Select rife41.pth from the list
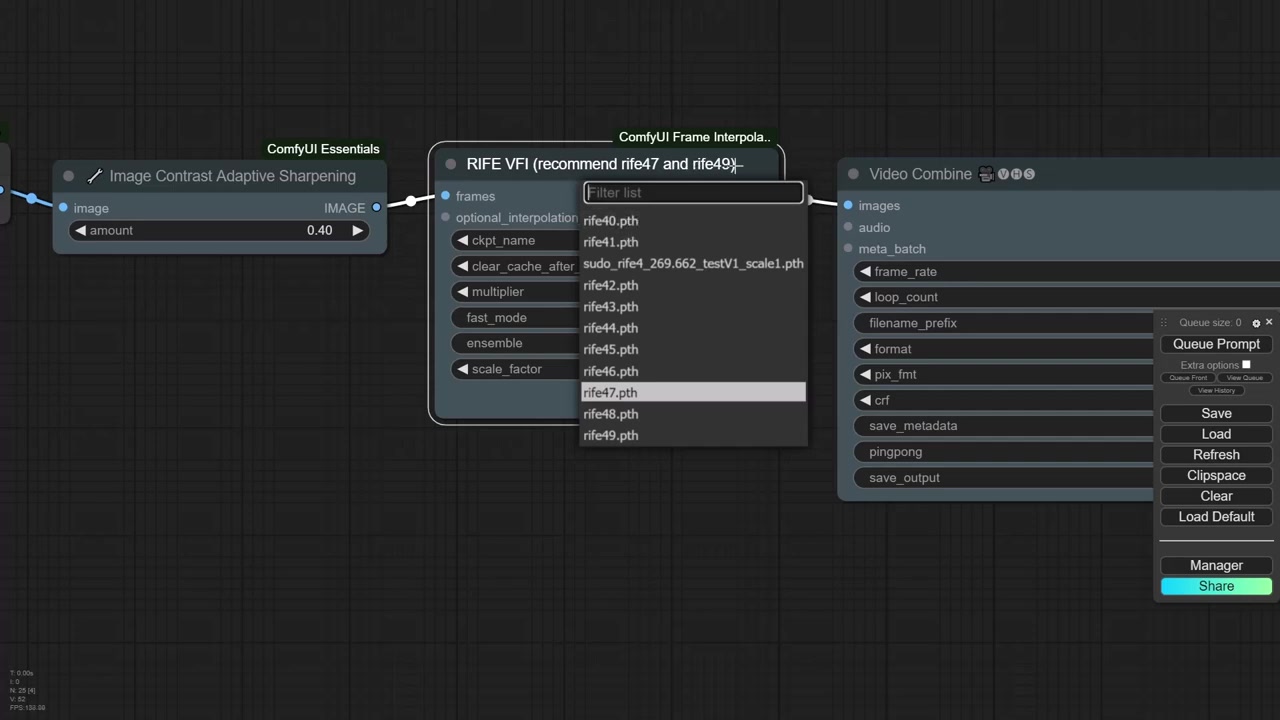This screenshot has height=720, width=1280. click(x=693, y=242)
